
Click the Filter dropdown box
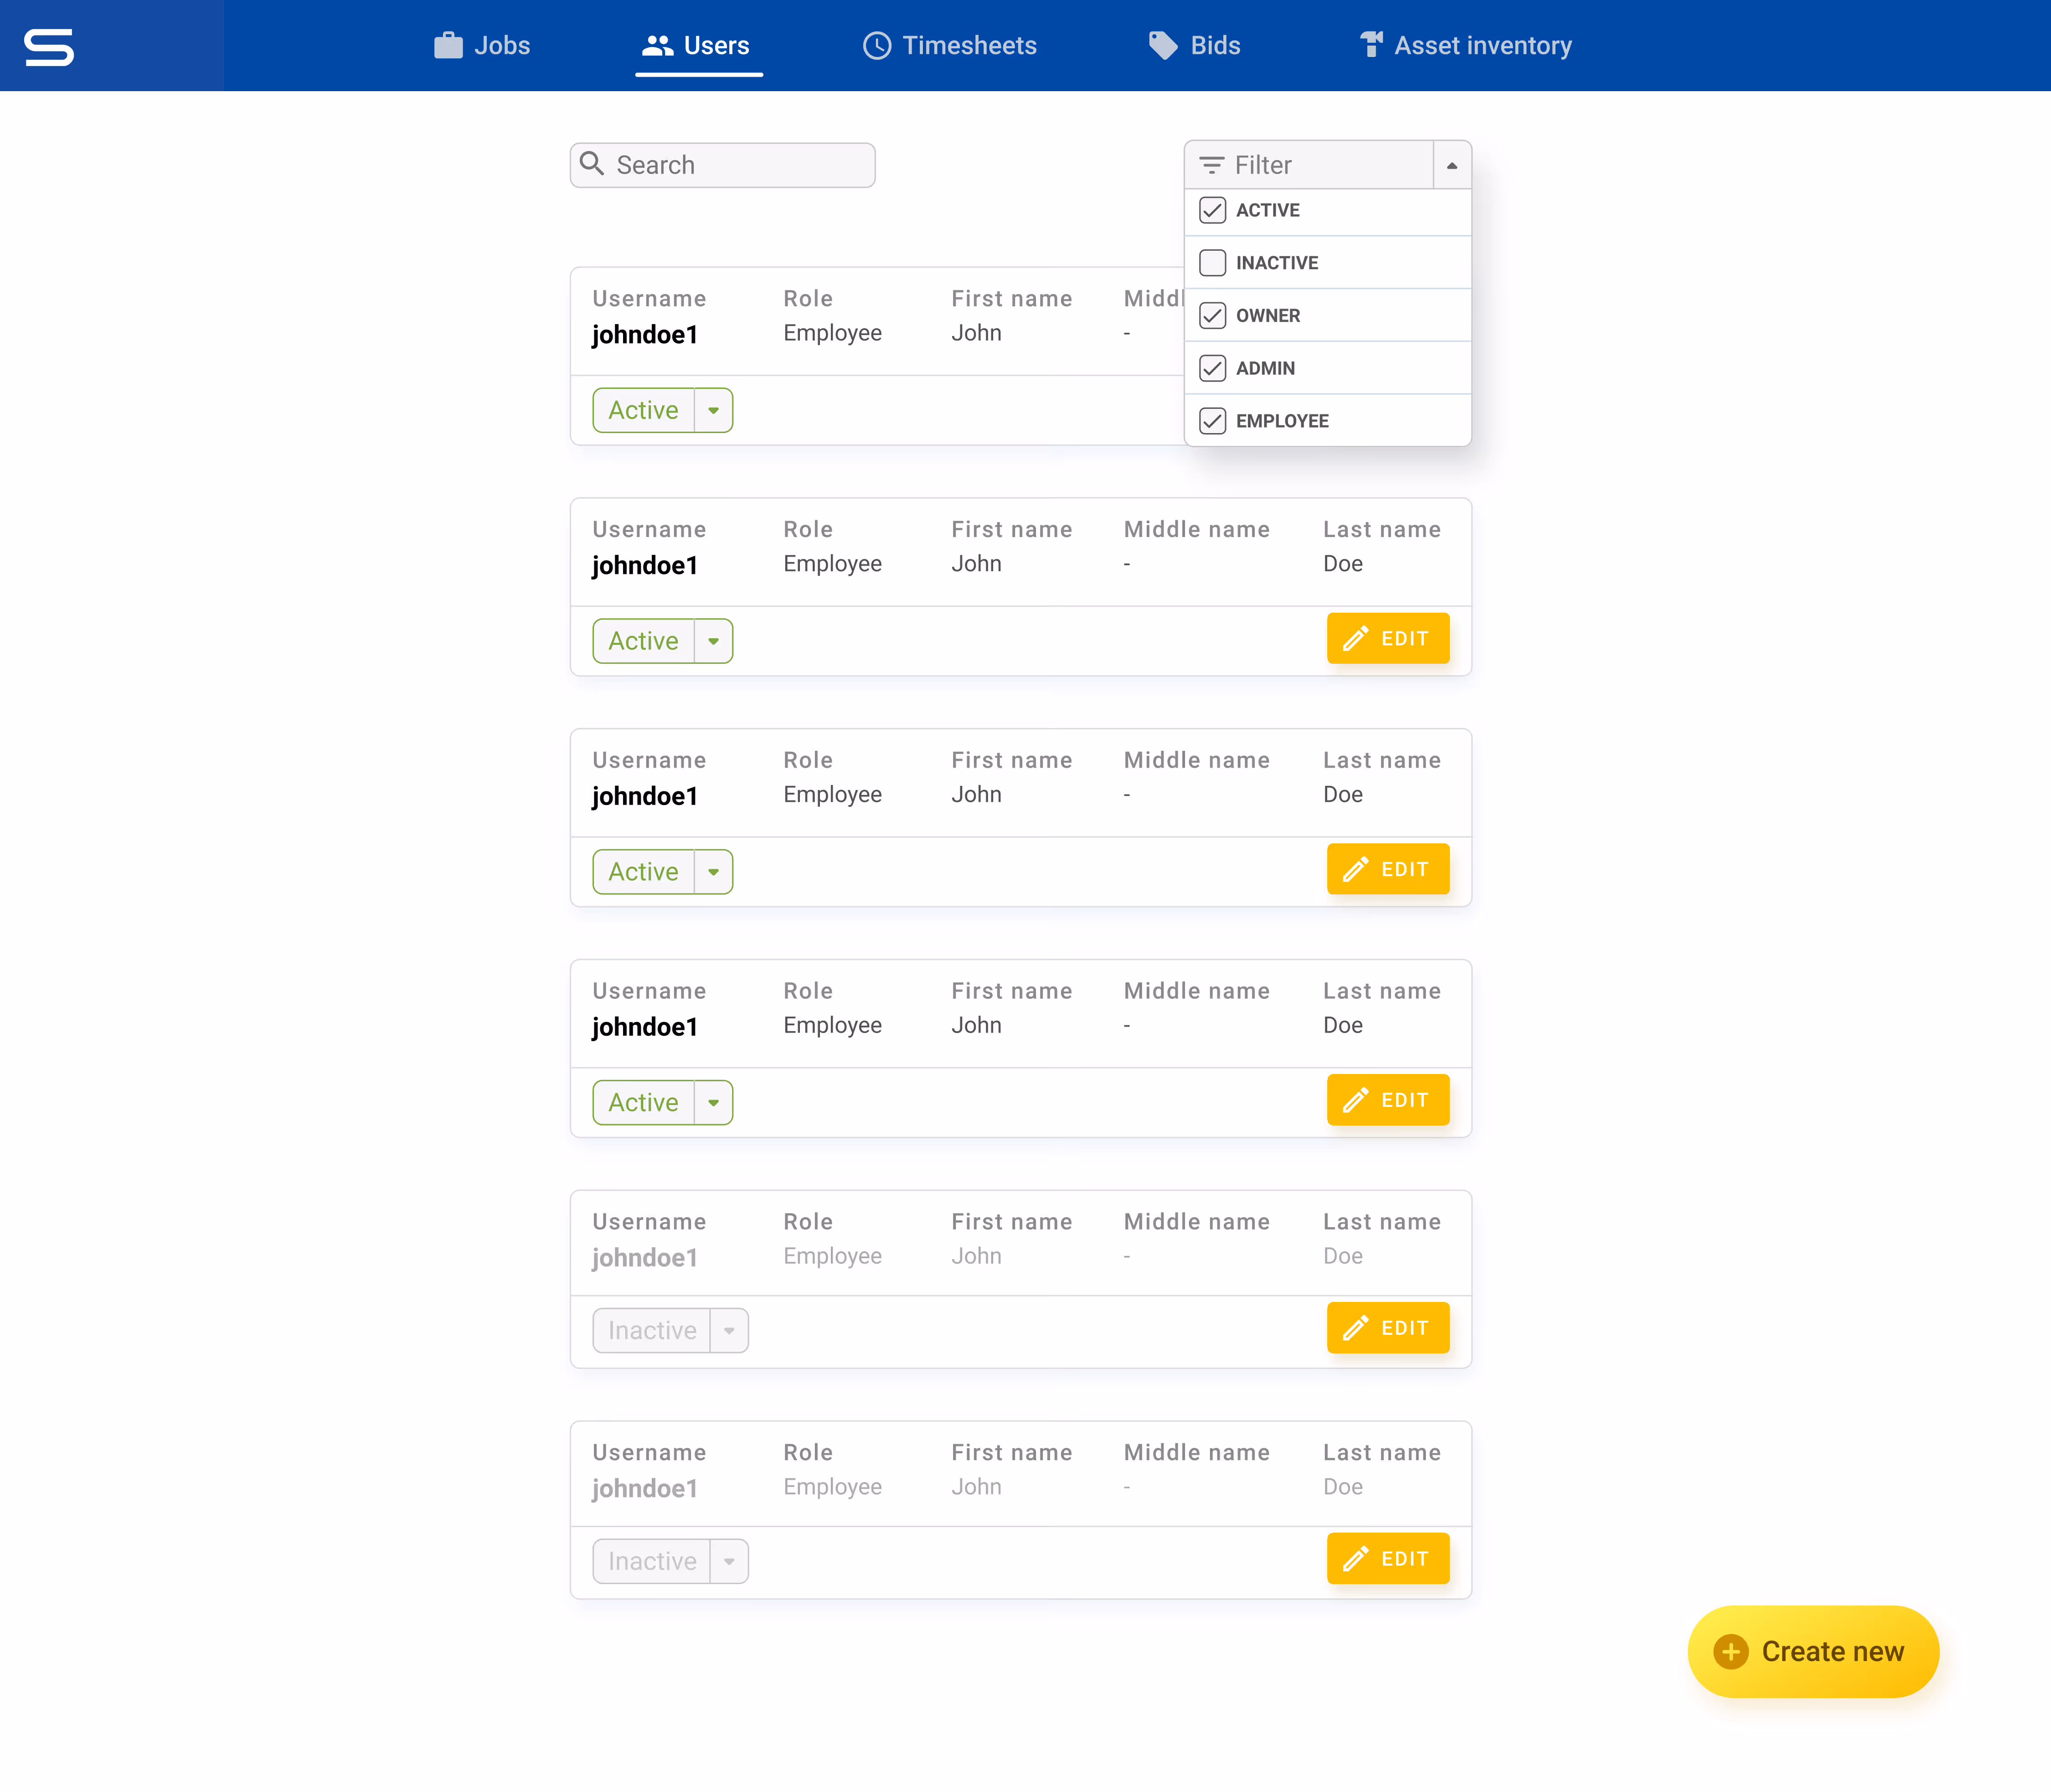coord(1309,165)
